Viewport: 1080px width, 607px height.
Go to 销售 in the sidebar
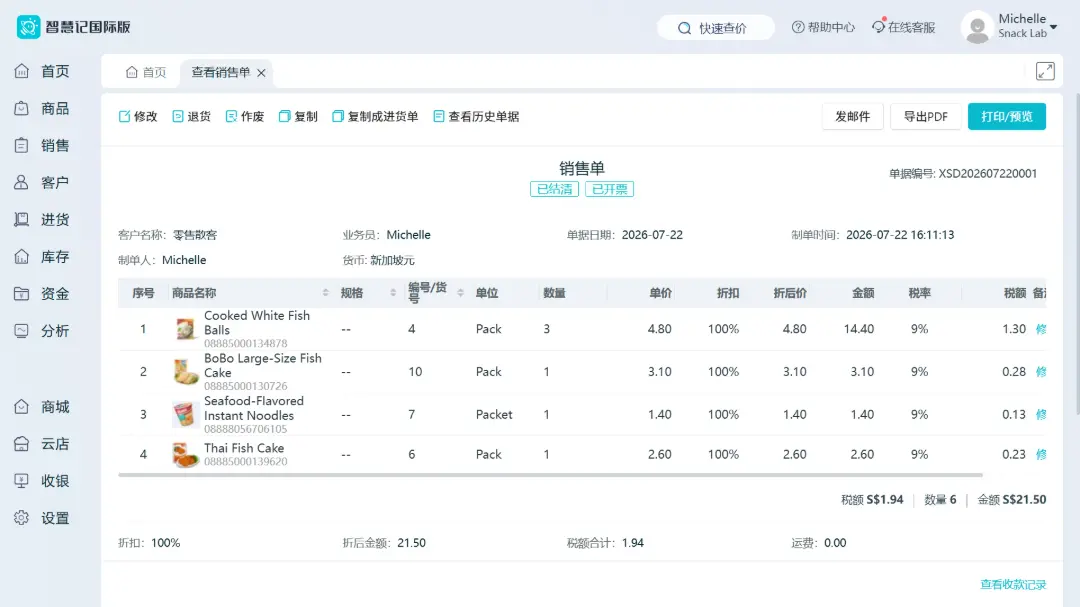coord(41,145)
